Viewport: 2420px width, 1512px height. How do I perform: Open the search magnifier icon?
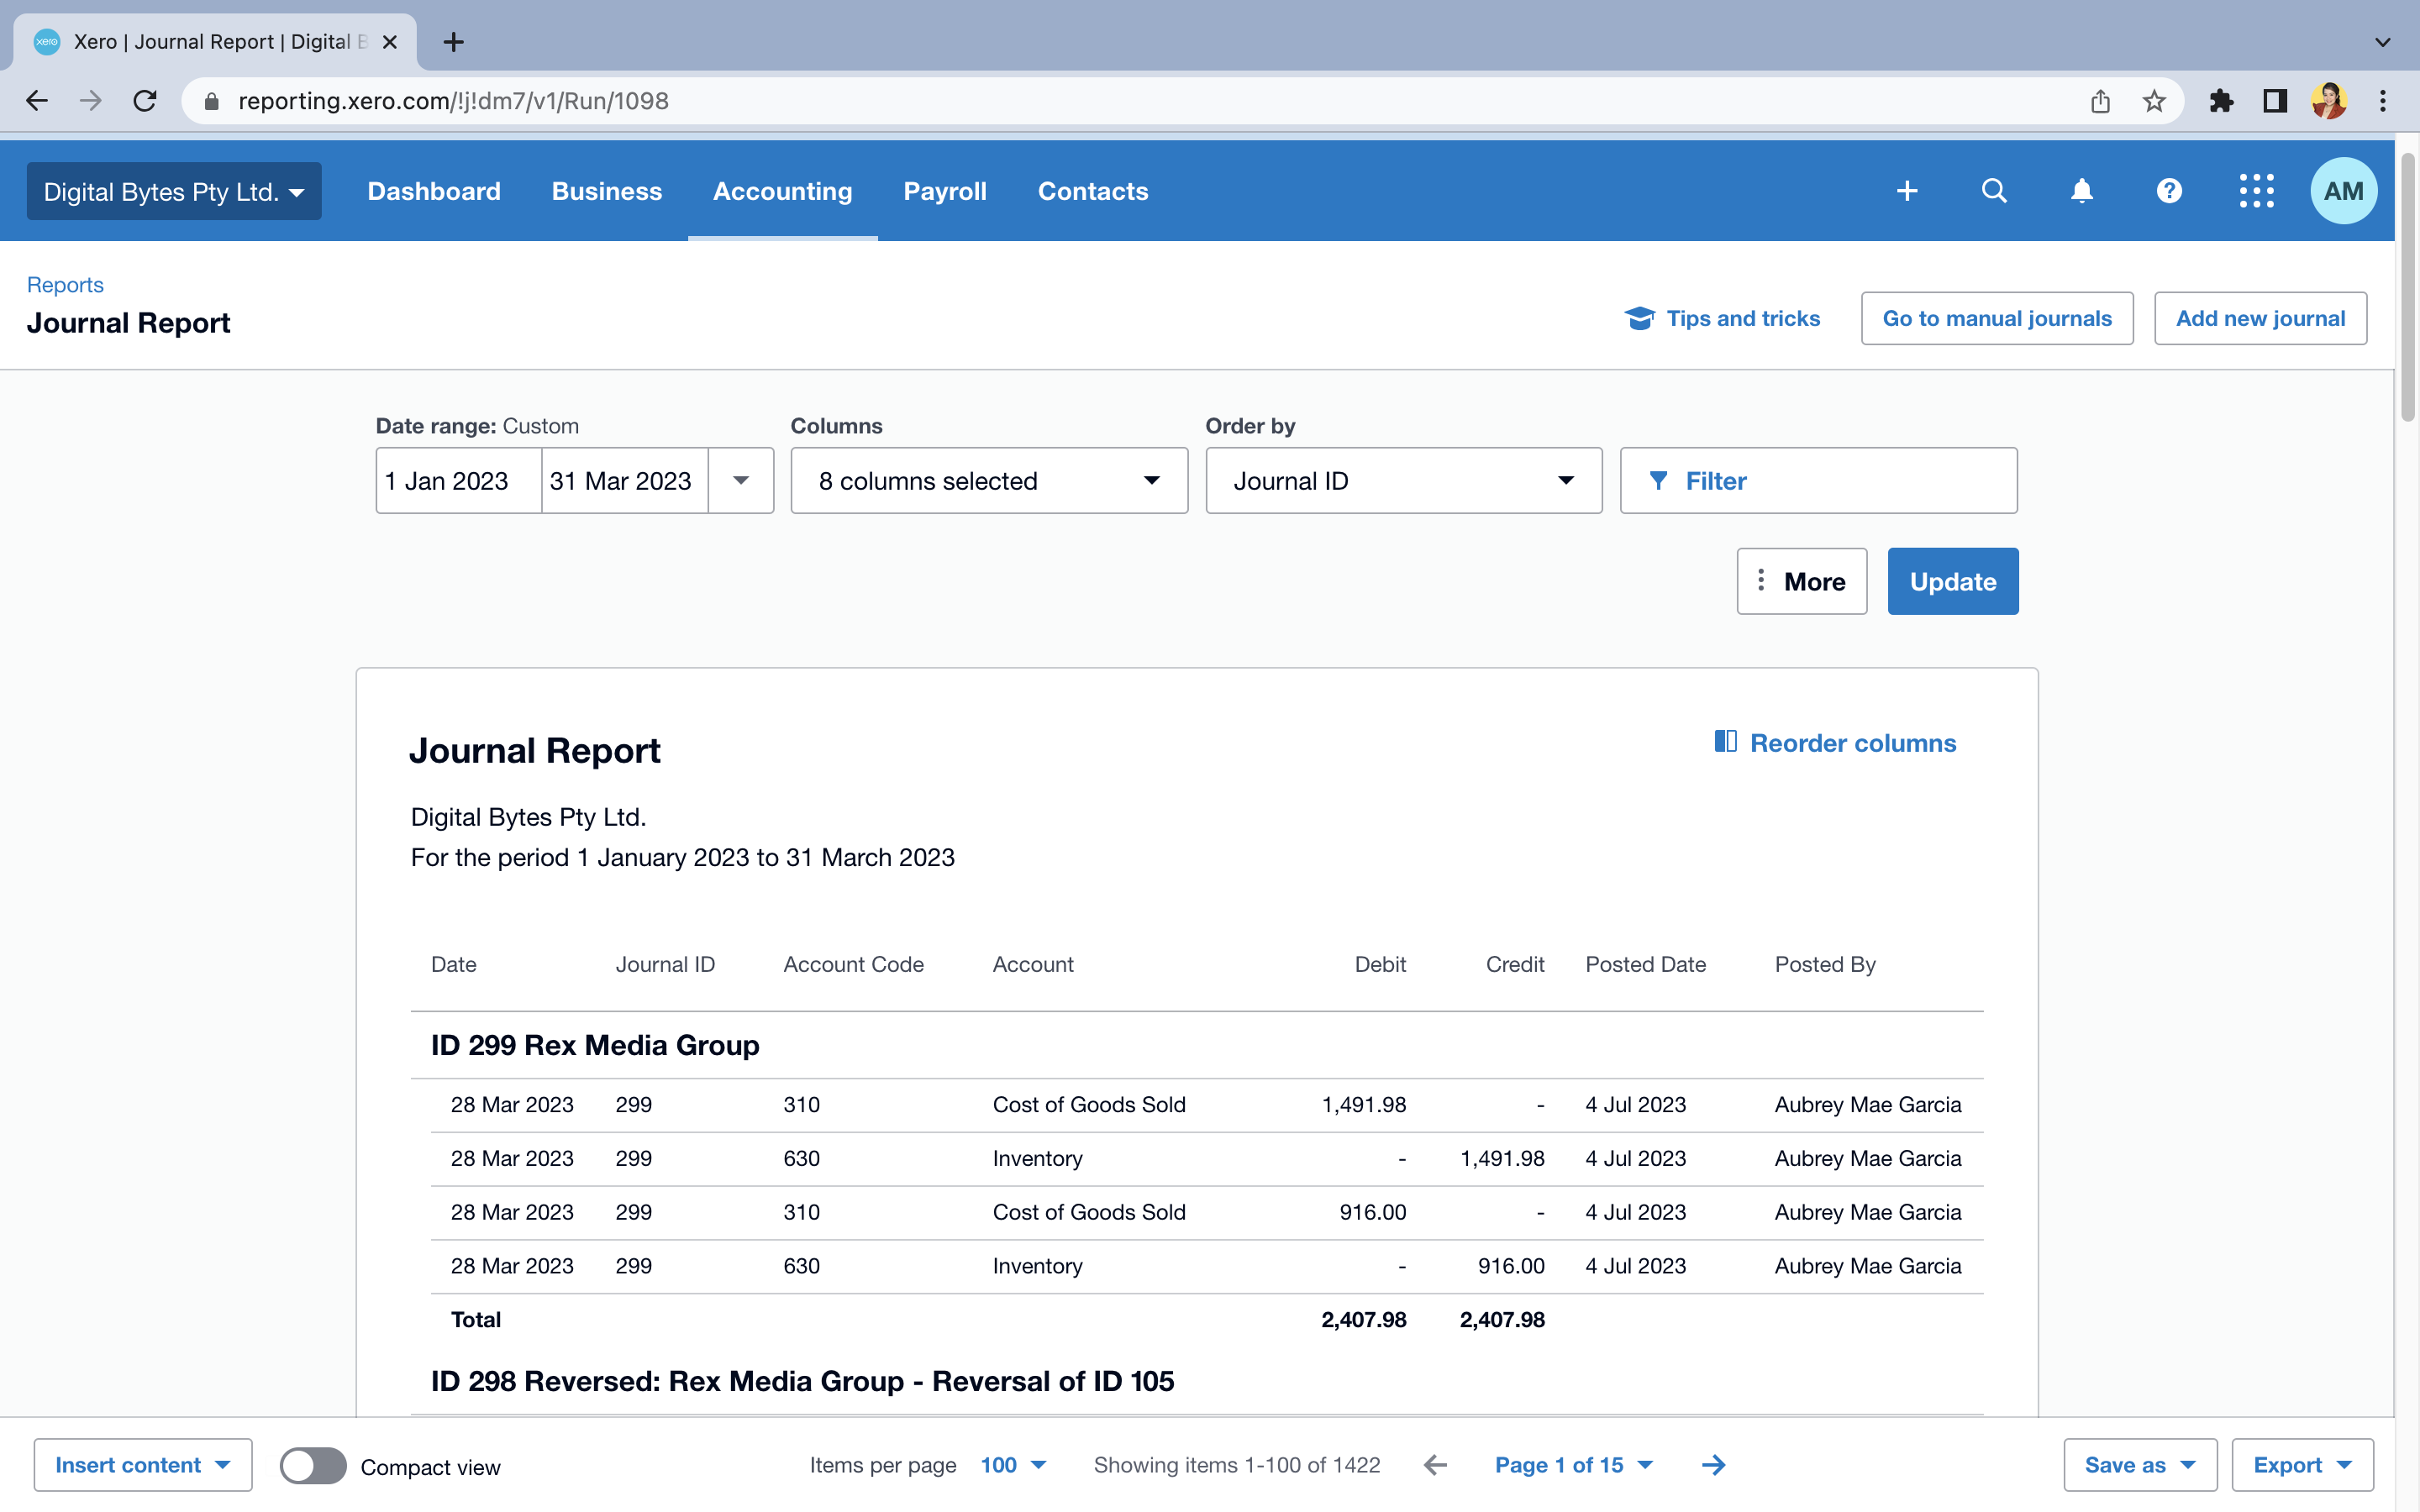pyautogui.click(x=1994, y=191)
